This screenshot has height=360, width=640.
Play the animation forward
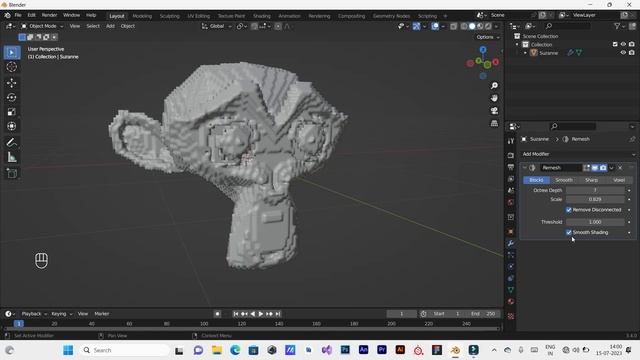pyautogui.click(x=261, y=314)
